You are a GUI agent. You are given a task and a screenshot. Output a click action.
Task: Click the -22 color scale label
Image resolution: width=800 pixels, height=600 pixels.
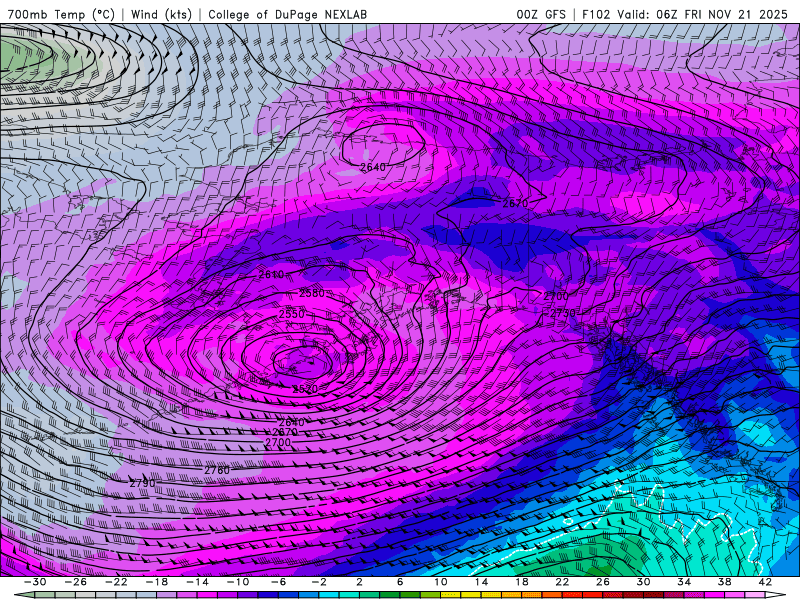[116, 582]
